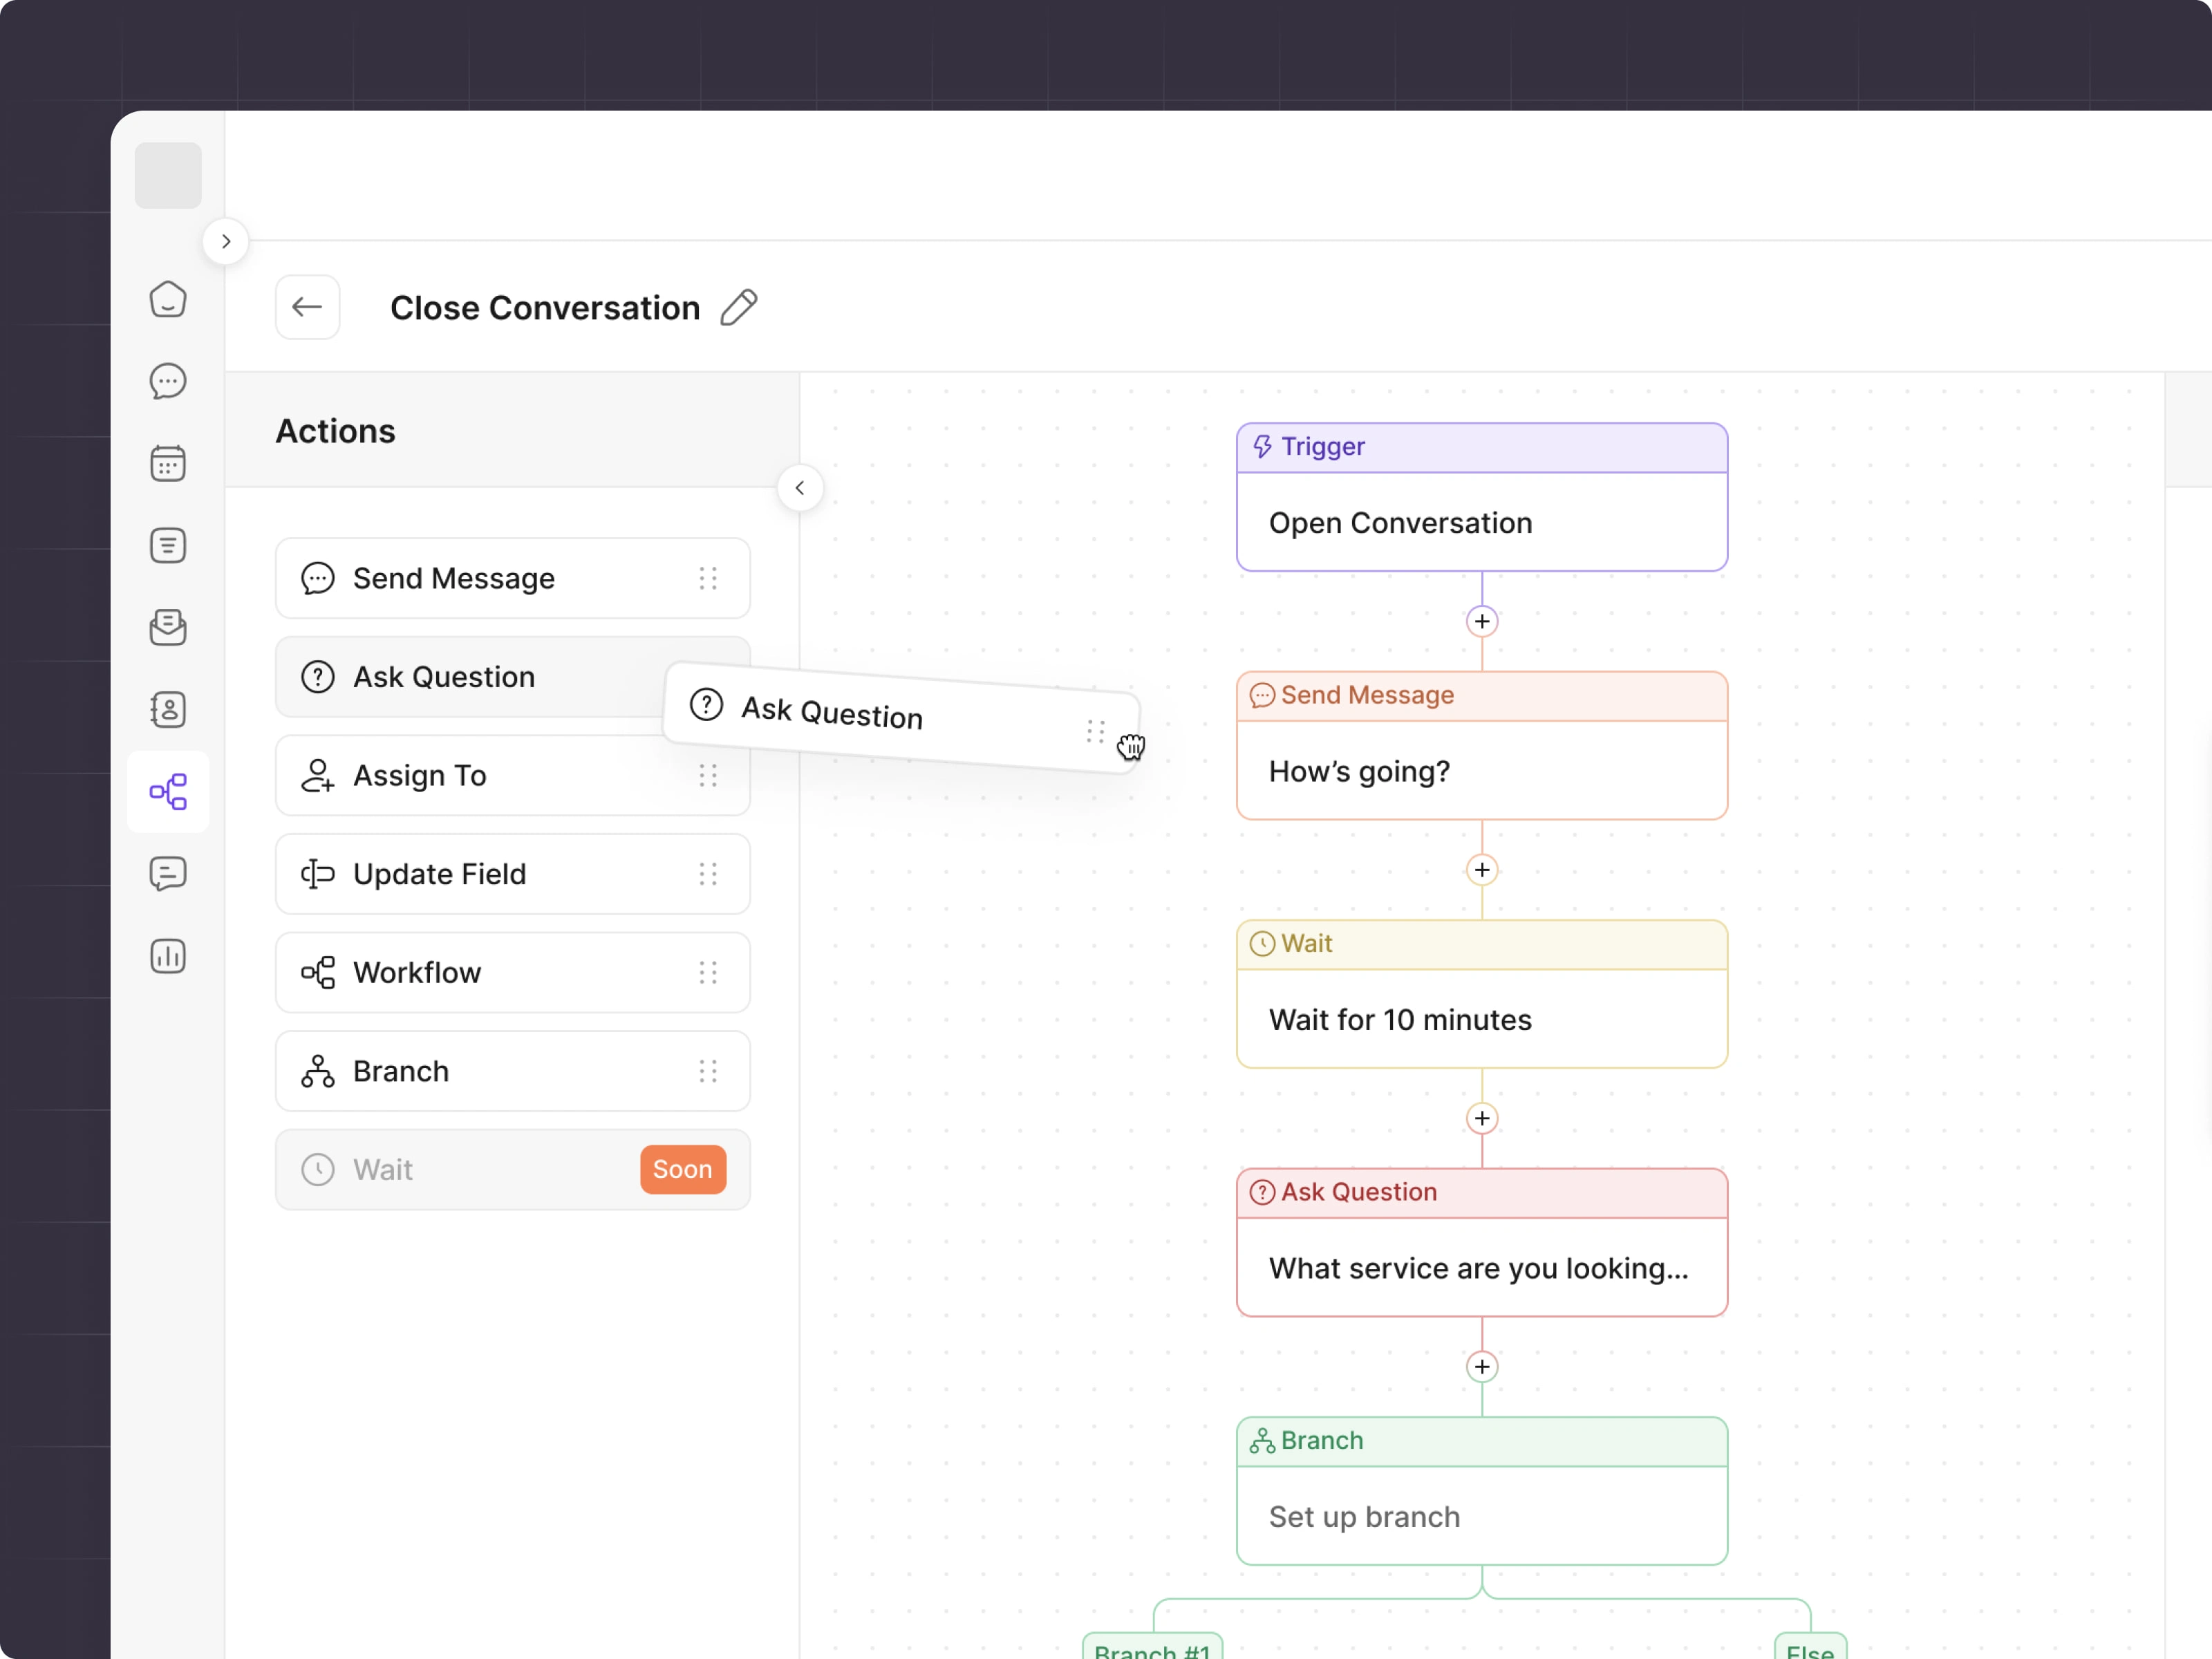
Task: Expand the left navigation sidebar
Action: tap(226, 242)
